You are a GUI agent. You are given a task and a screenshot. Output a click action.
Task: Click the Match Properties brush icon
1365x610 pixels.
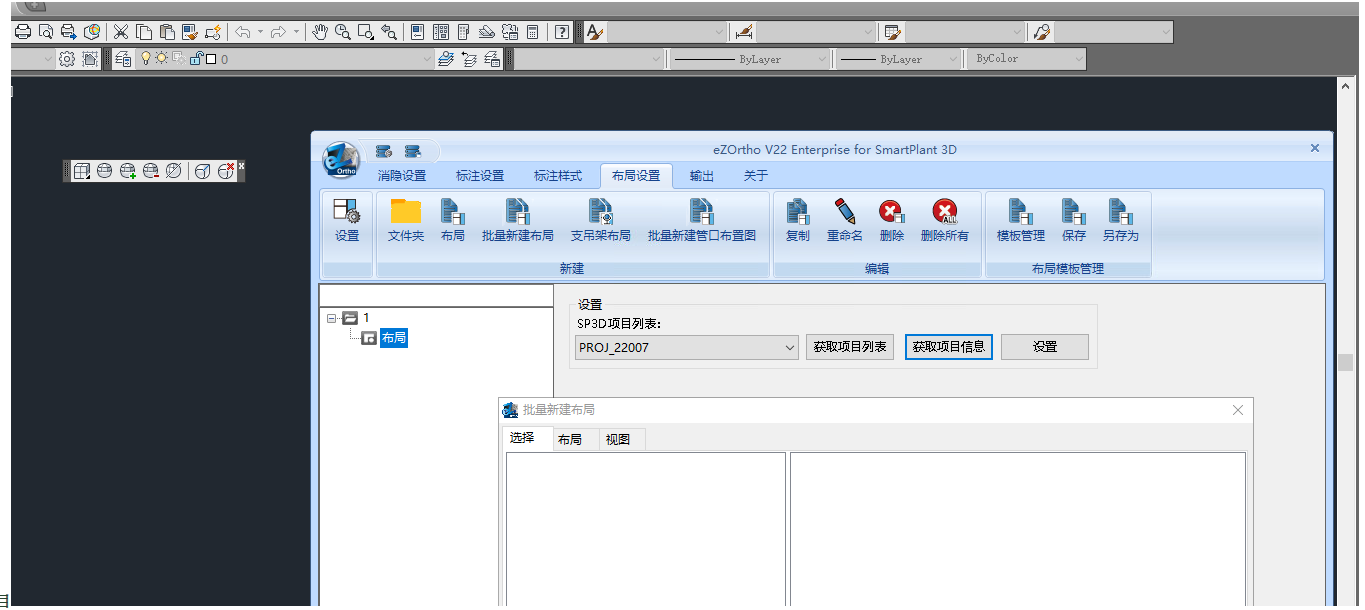click(190, 31)
